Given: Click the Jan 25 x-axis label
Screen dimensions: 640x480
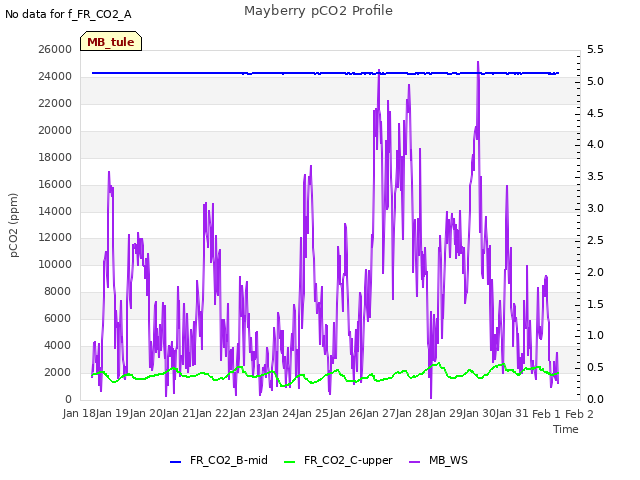Looking at the screenshot, I should point(313,414).
